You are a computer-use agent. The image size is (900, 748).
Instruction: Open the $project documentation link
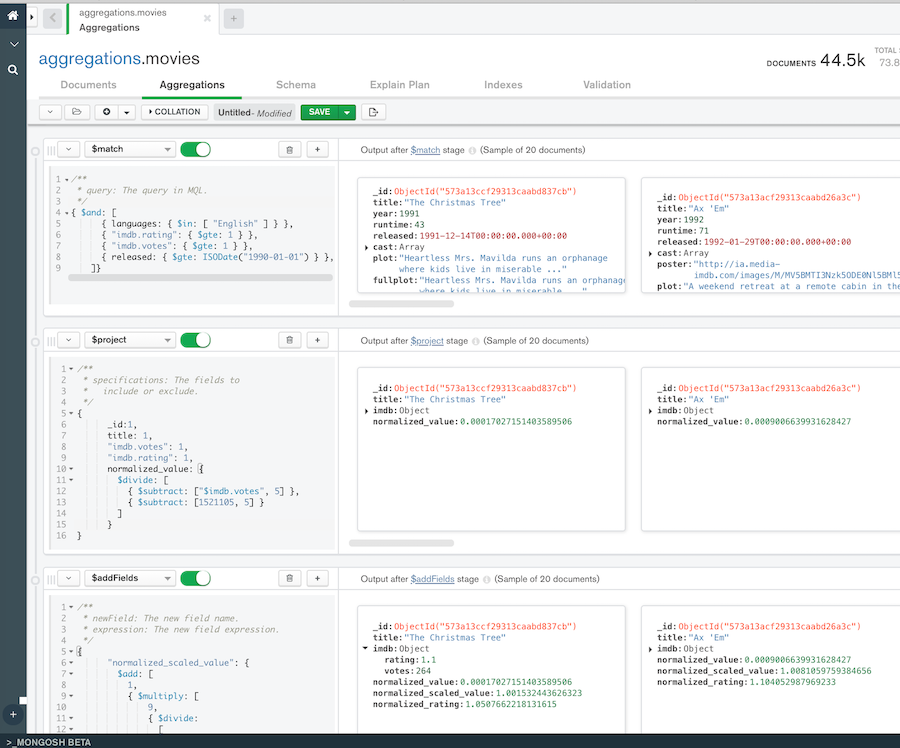click(x=427, y=340)
